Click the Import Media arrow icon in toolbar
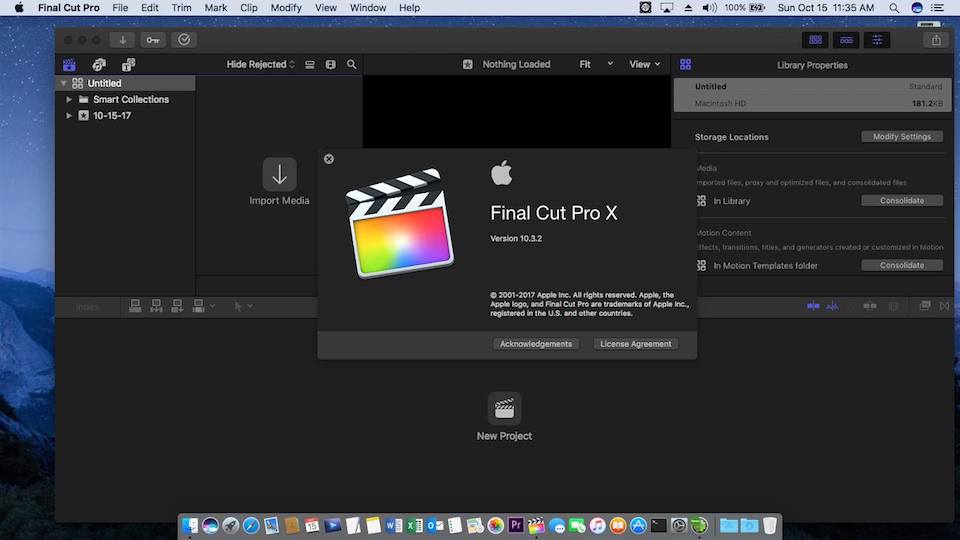 [x=123, y=40]
